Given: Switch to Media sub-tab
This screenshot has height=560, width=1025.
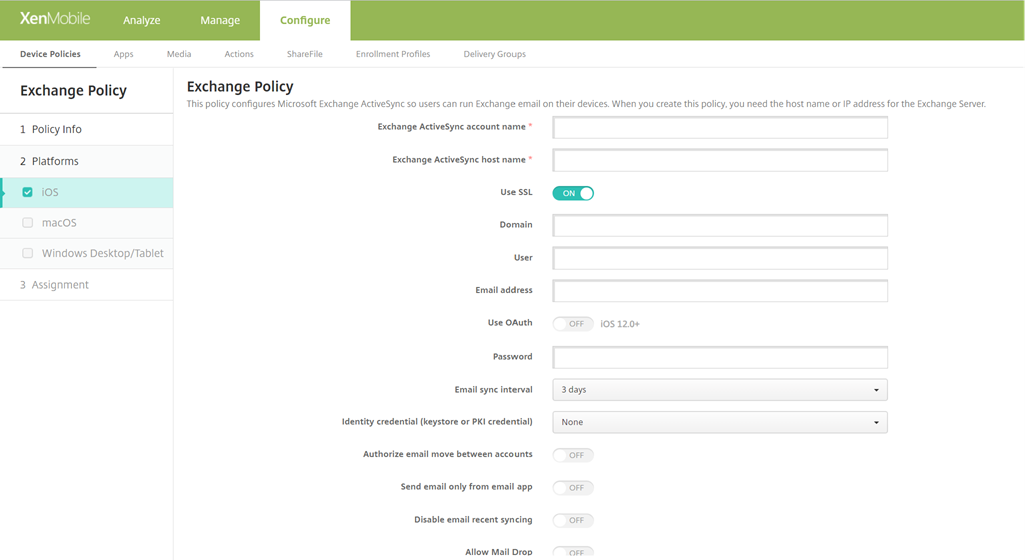Looking at the screenshot, I should coord(178,54).
